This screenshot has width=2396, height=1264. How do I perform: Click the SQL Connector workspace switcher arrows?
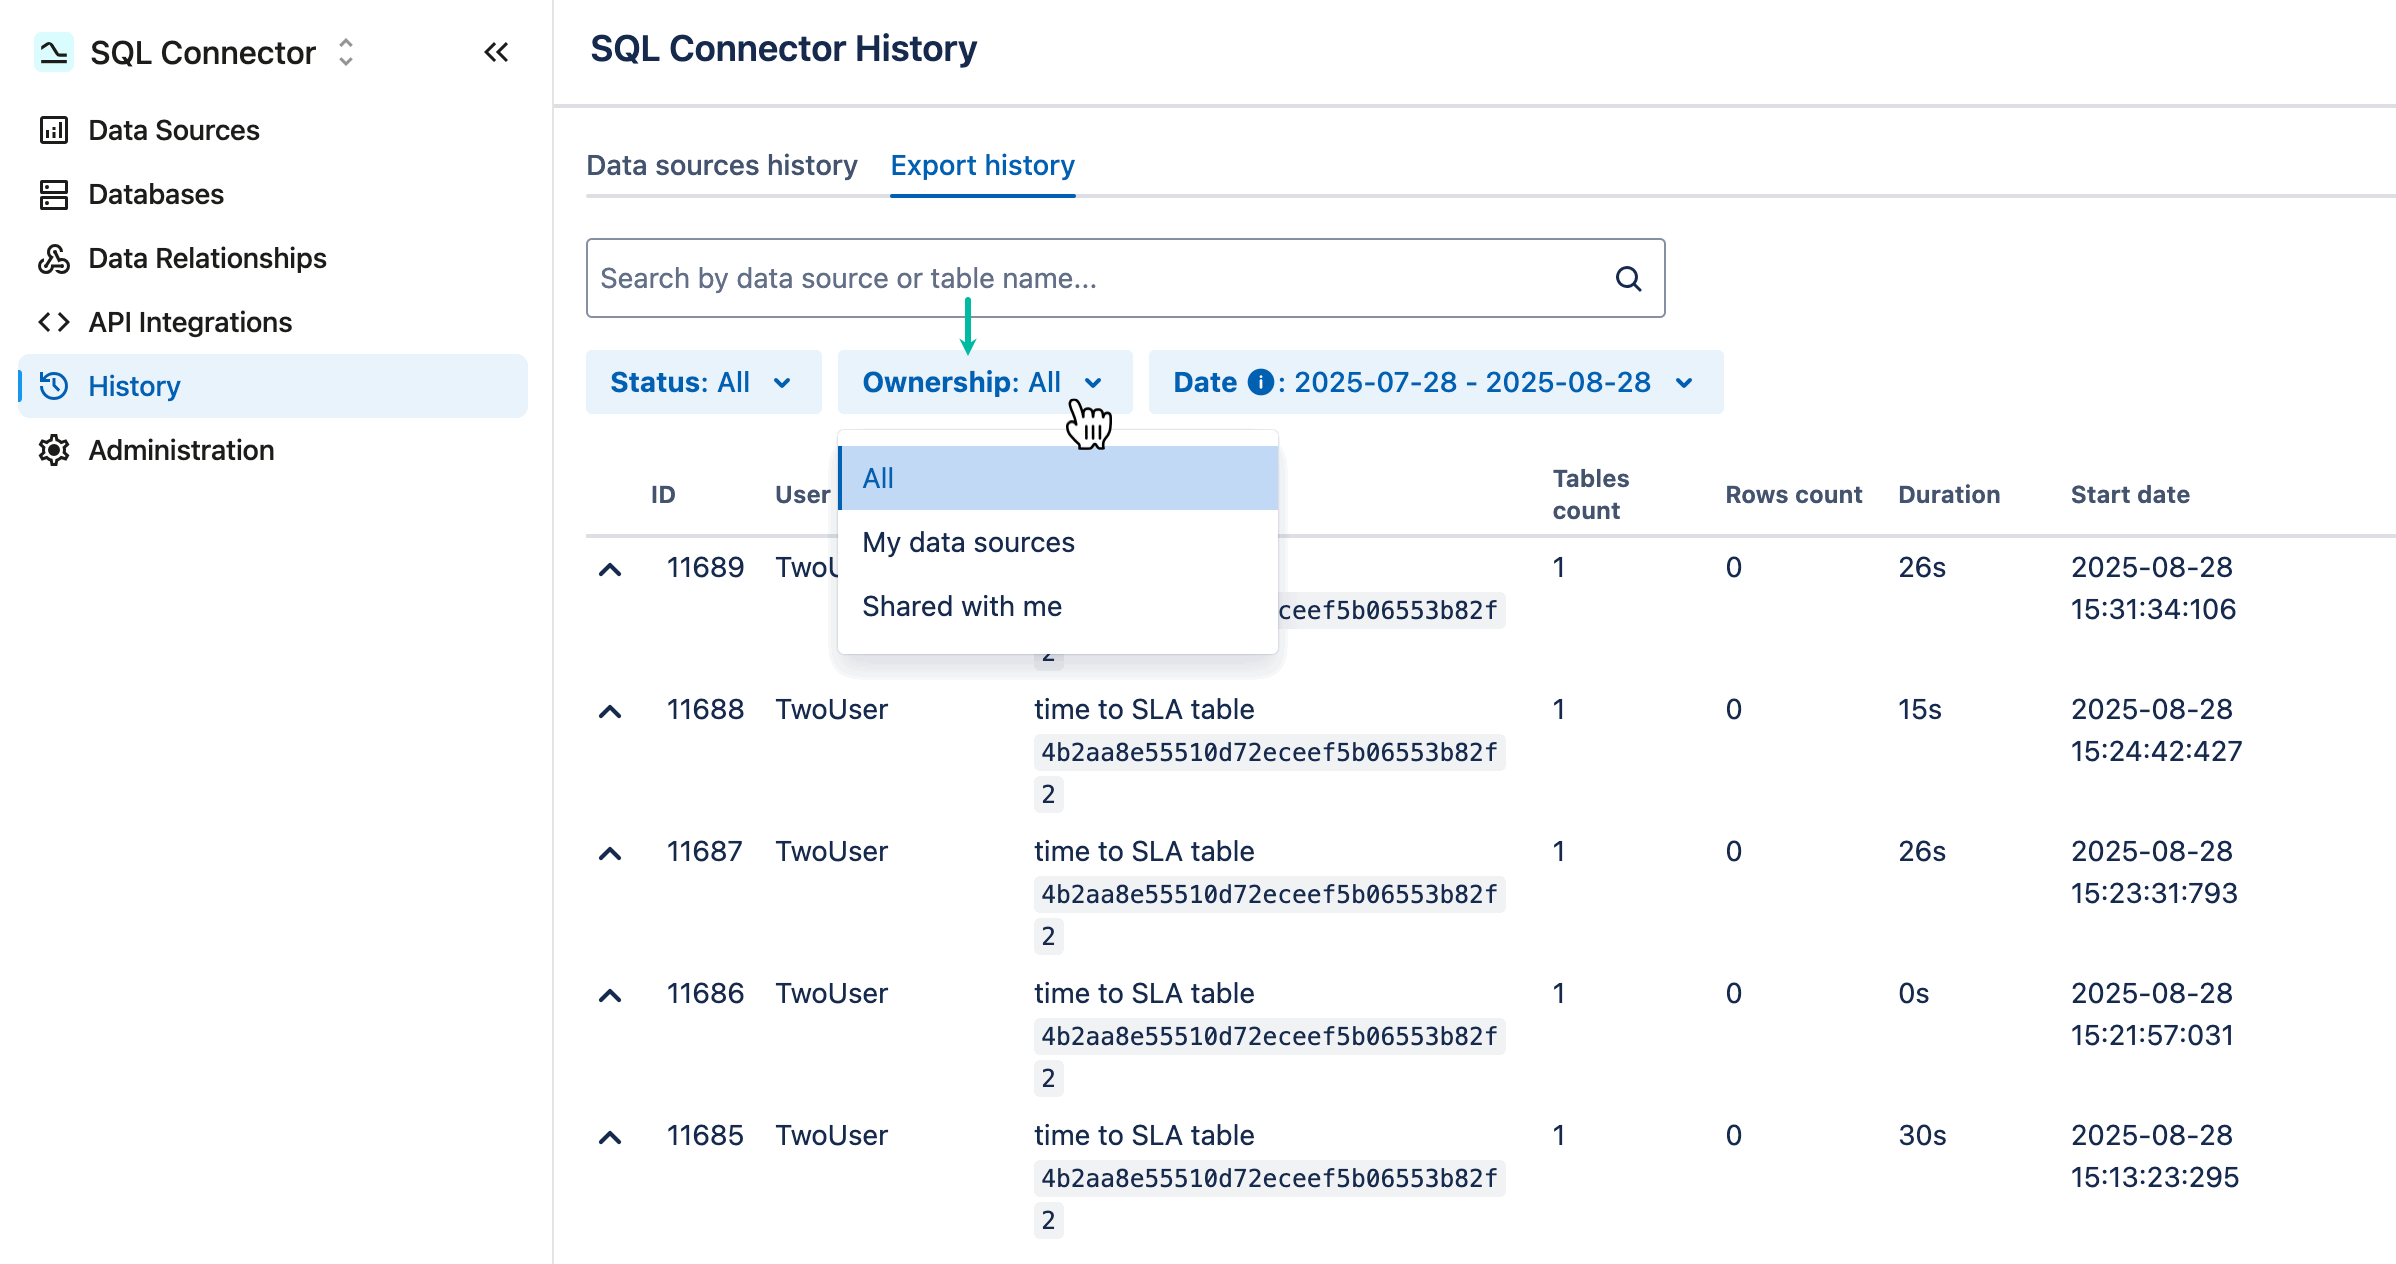click(x=344, y=52)
